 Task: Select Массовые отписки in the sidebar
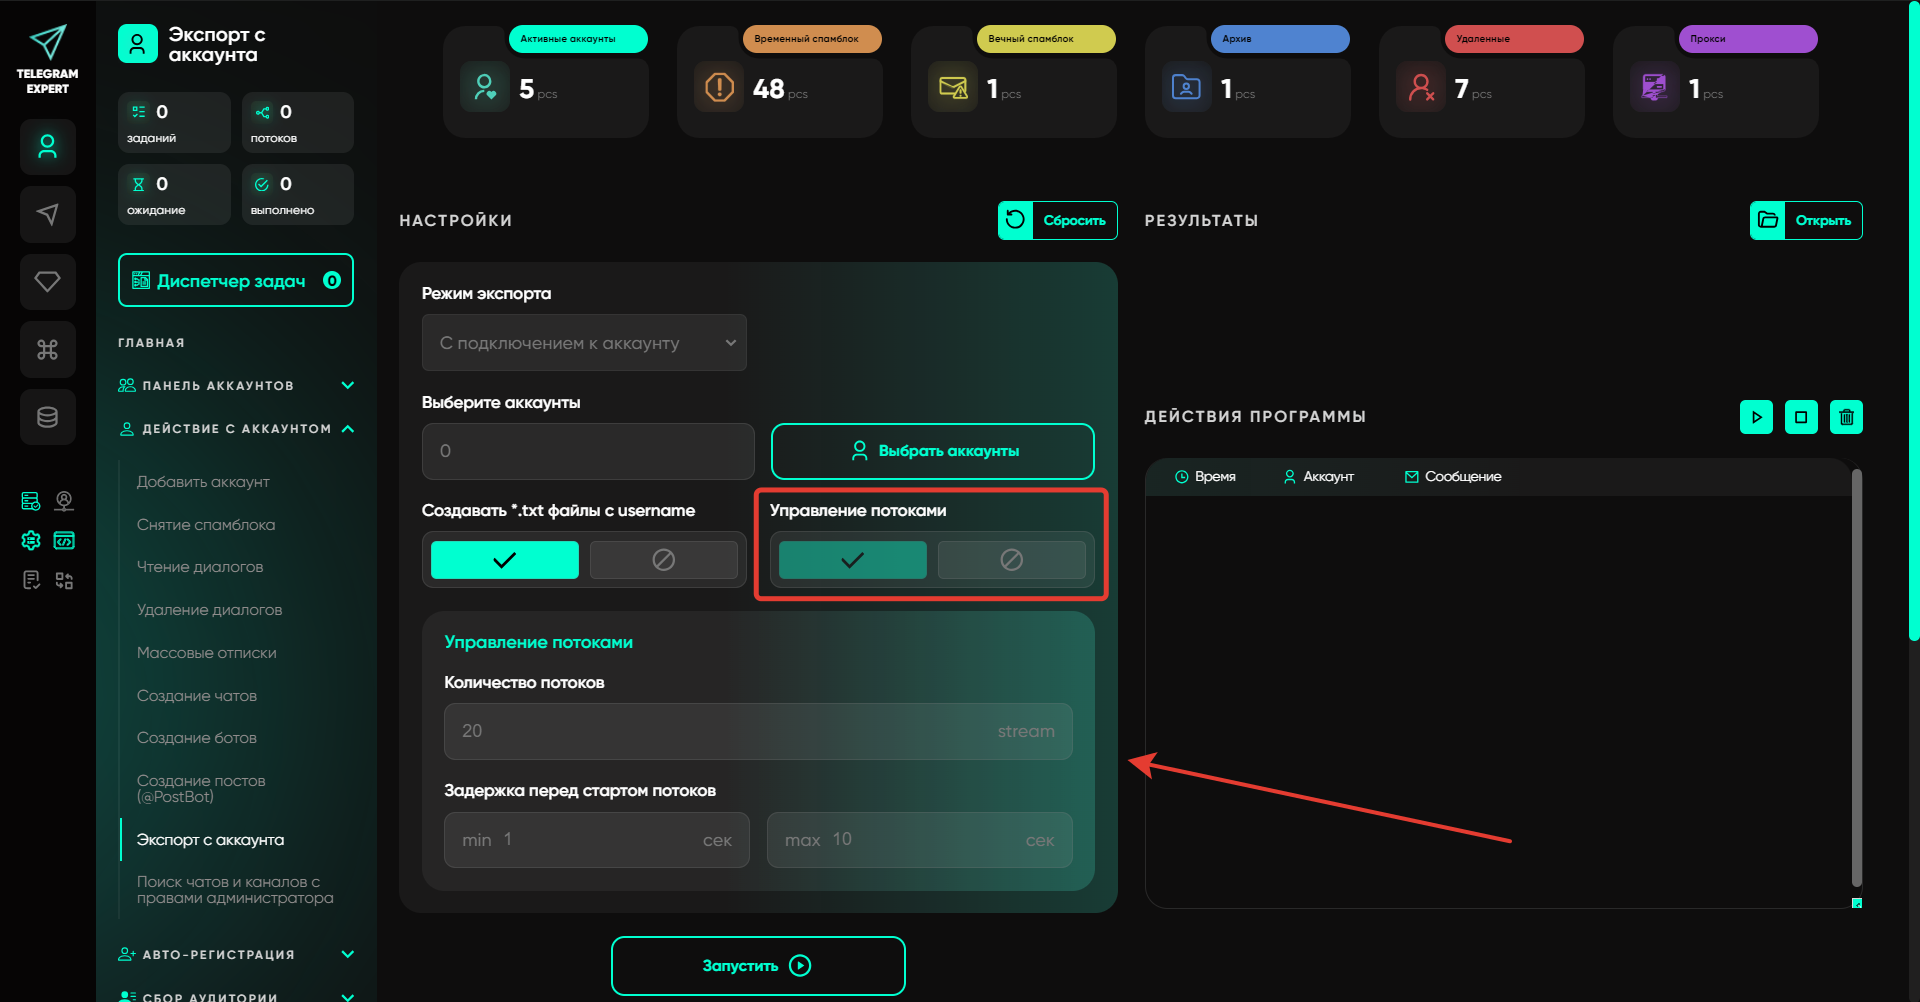coord(206,653)
